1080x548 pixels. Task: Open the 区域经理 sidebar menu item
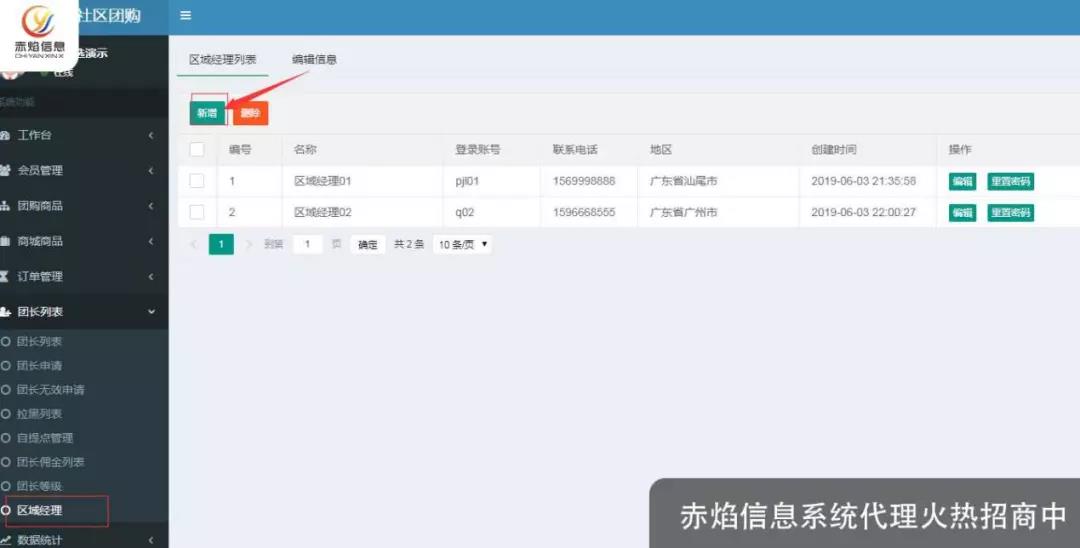[x=39, y=511]
